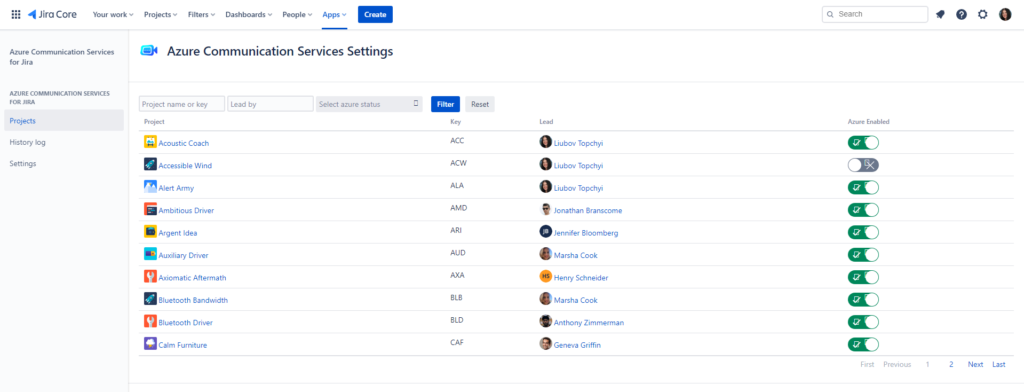Image resolution: width=1024 pixels, height=392 pixels.
Task: Click Jennifer Bloomberg's avatar
Action: [x=545, y=232]
